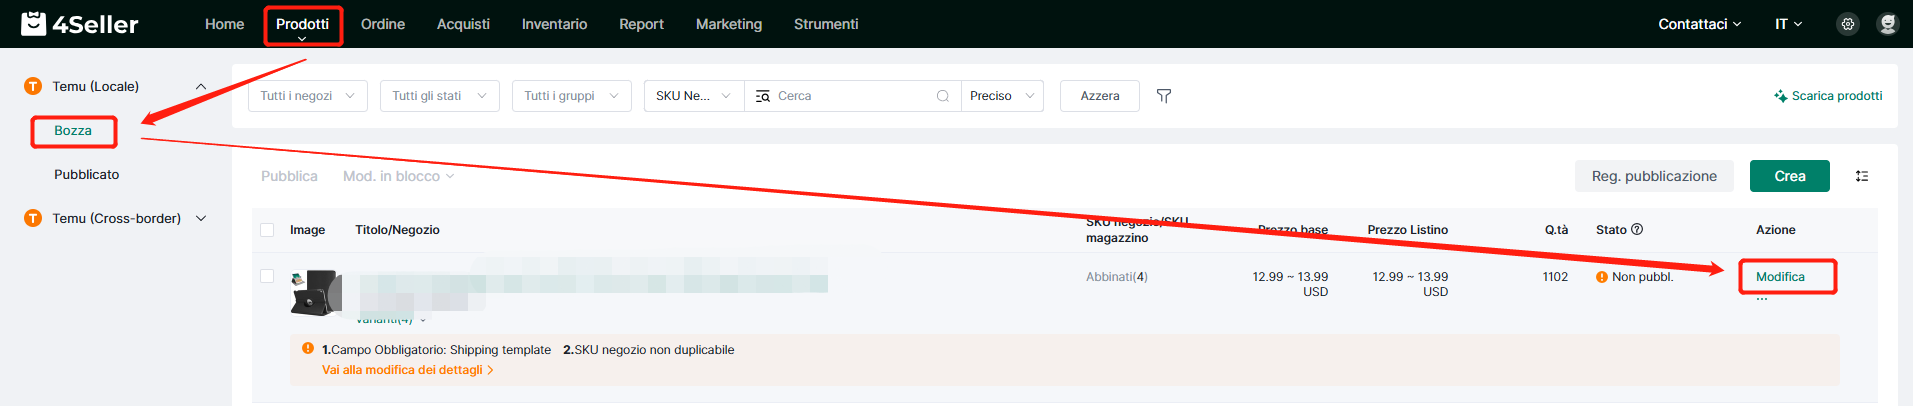This screenshot has width=1913, height=406.
Task: Click Reg. pubblicazione button
Action: pyautogui.click(x=1655, y=176)
